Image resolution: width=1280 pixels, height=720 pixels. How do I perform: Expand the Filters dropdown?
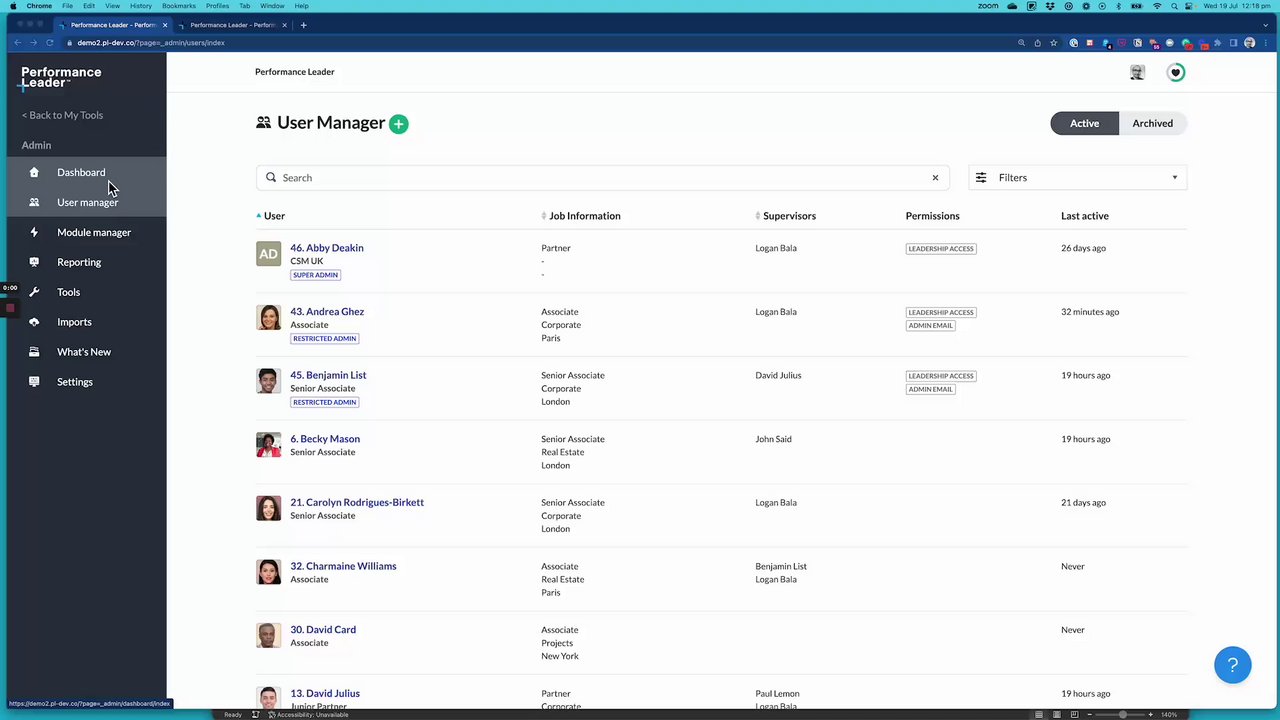[1078, 178]
